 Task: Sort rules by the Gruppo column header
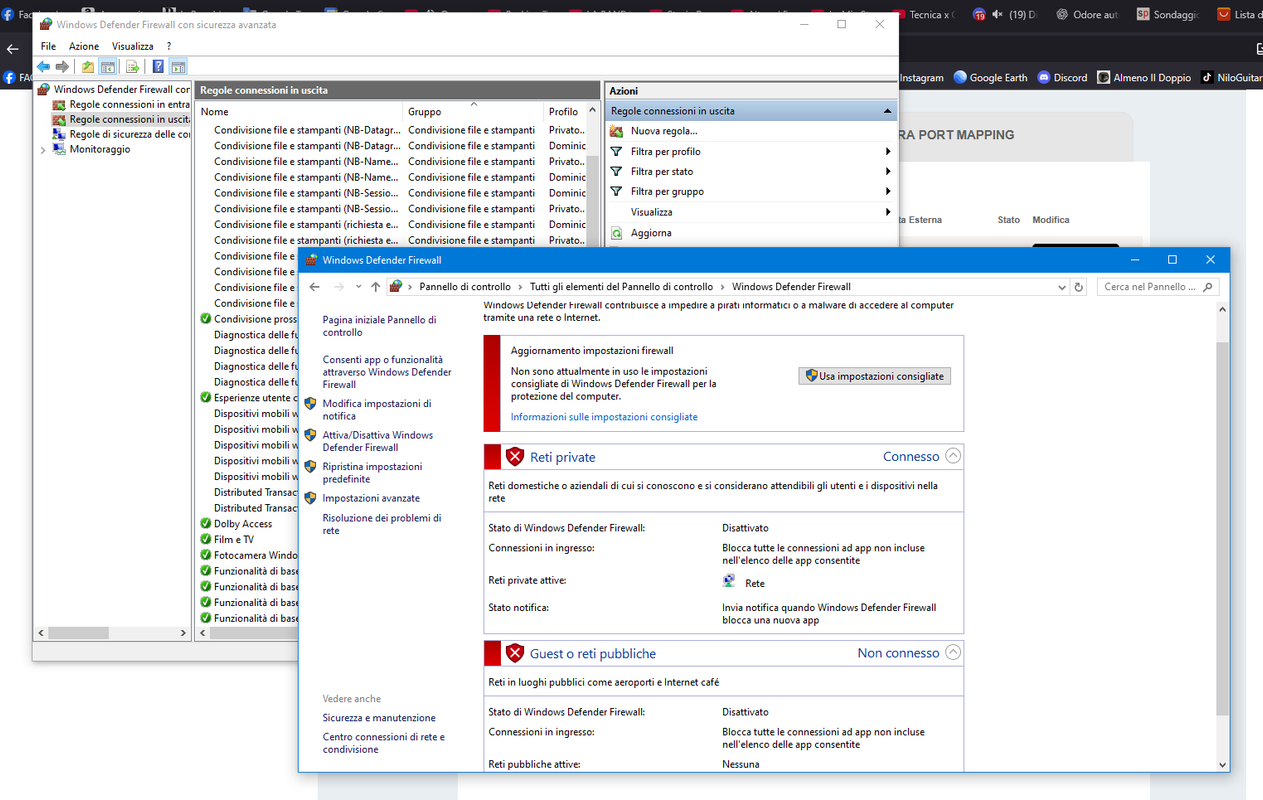(x=473, y=111)
